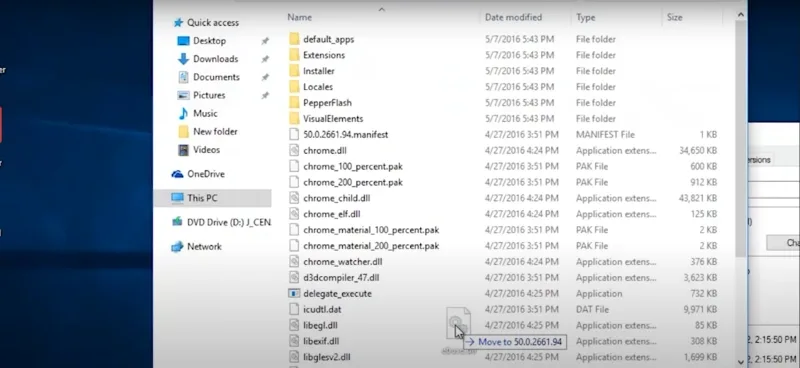The height and width of the screenshot is (368, 800).
Task: Click the PepperFlash folder icon
Action: click(x=293, y=103)
